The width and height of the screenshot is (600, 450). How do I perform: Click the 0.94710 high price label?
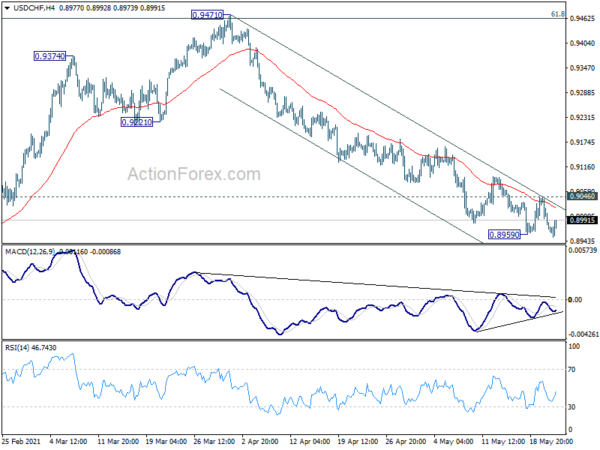tap(207, 15)
